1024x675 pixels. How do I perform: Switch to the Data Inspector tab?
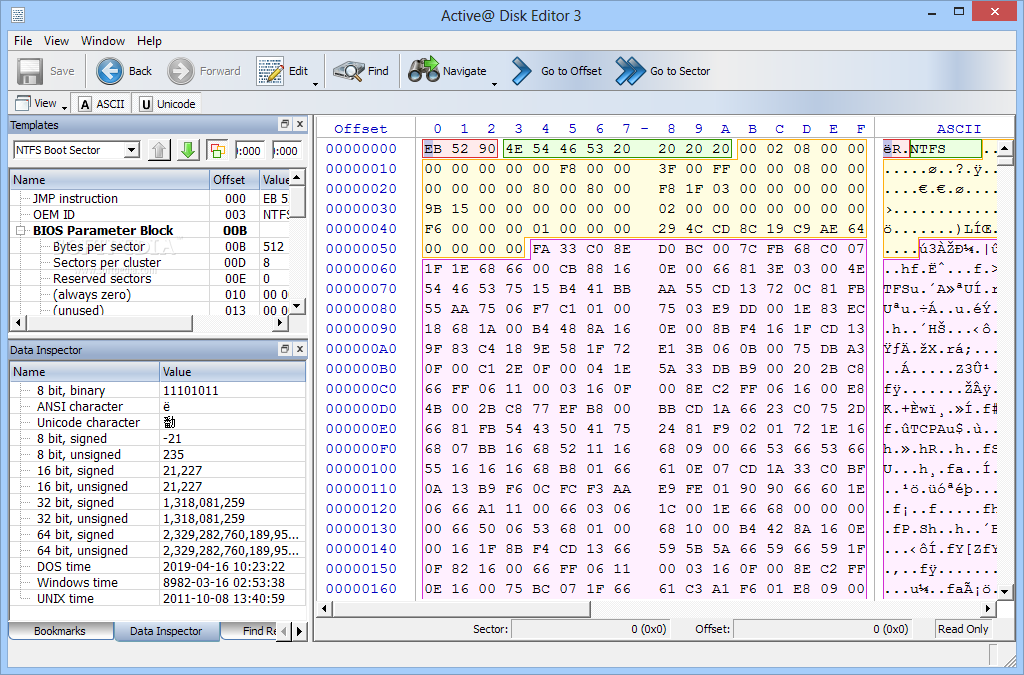166,631
